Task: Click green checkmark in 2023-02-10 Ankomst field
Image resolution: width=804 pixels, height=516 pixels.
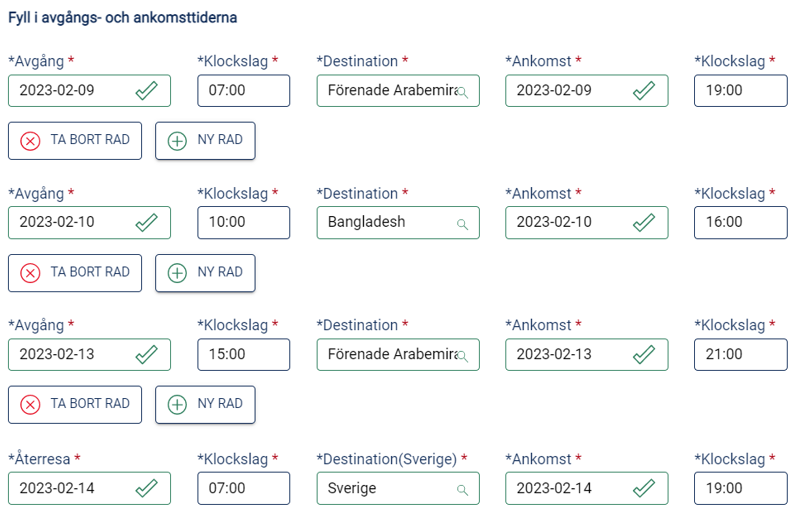Action: point(644,223)
